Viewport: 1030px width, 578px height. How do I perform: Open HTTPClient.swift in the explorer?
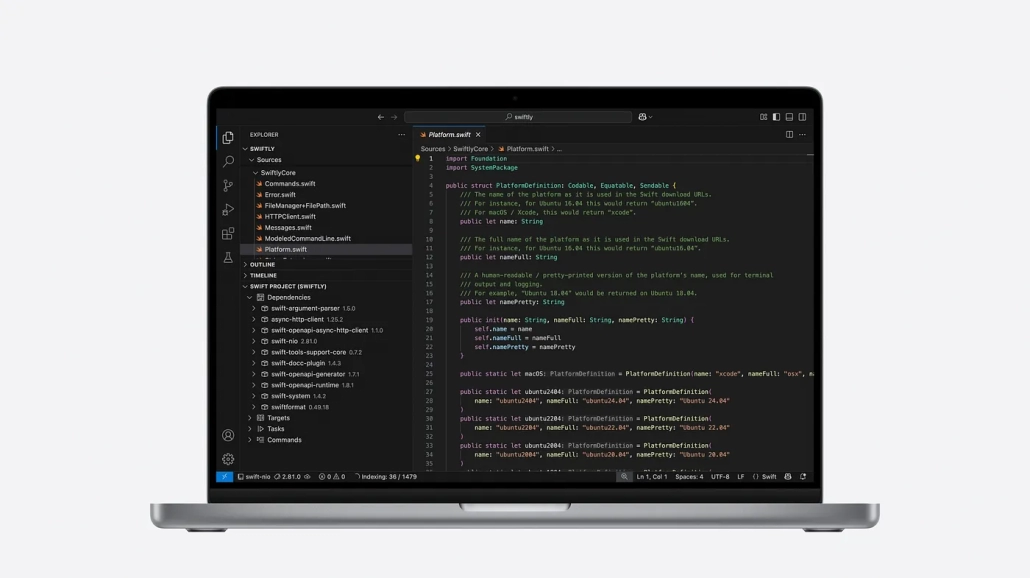[290, 217]
